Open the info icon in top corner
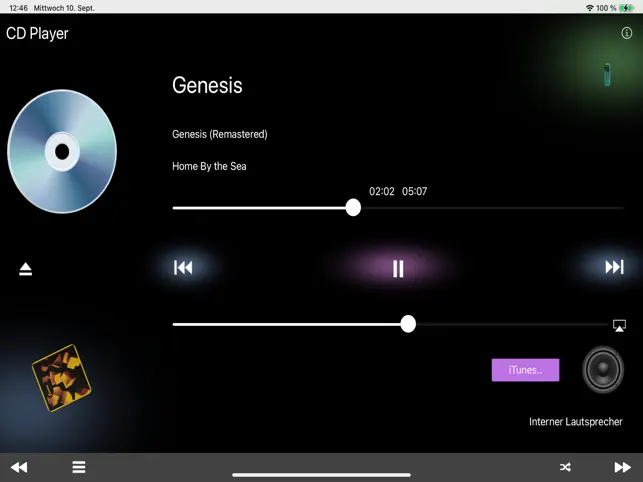 626,33
